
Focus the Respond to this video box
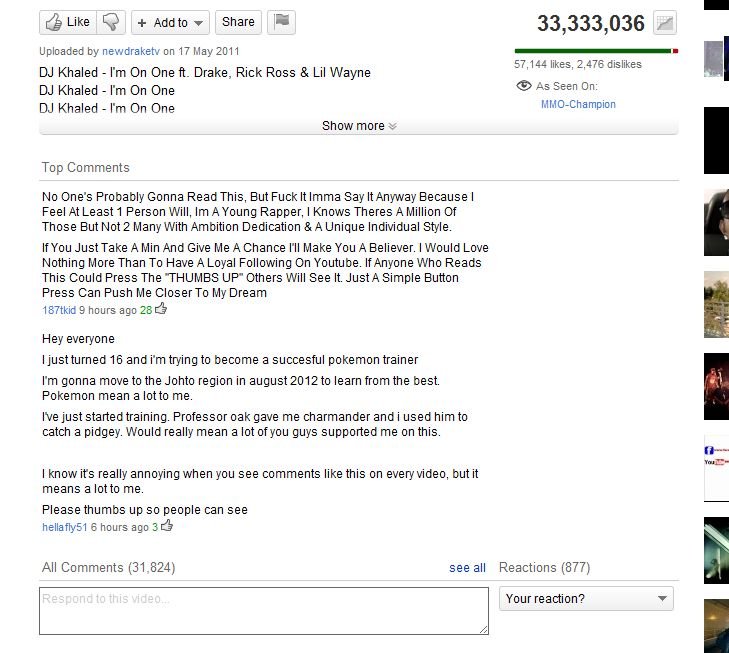click(264, 611)
